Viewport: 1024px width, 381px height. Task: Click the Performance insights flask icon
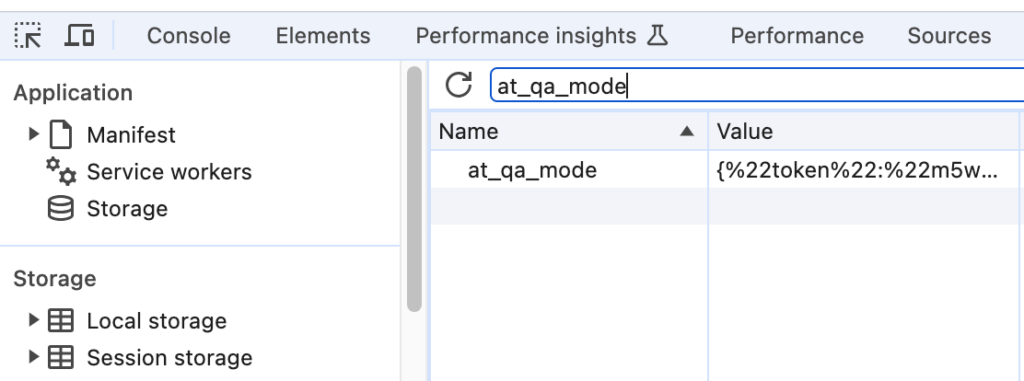(658, 35)
